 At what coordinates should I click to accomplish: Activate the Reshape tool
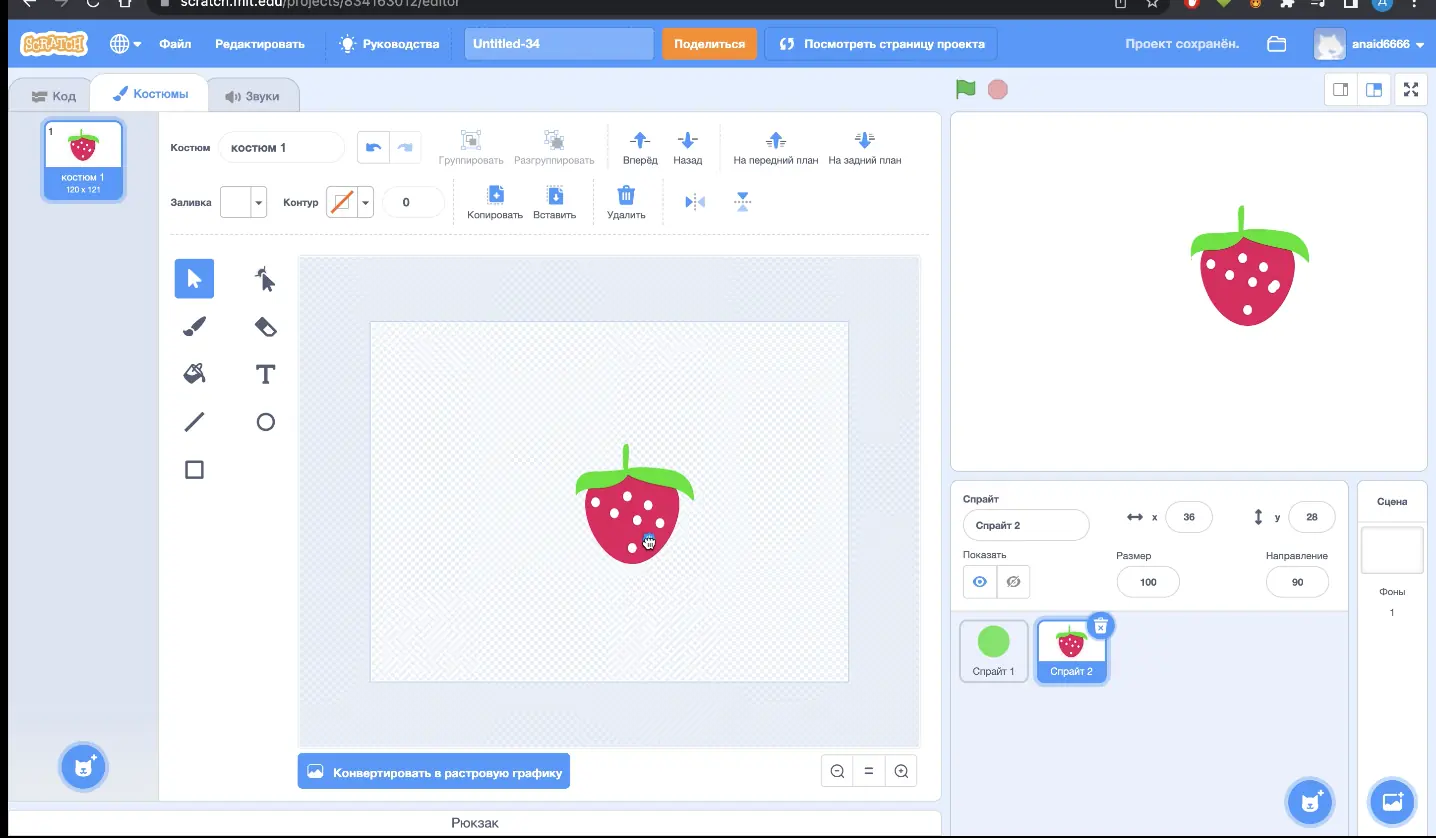265,279
